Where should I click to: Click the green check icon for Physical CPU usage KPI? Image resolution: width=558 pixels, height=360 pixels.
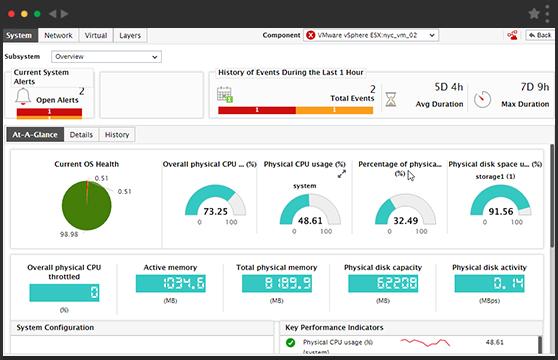click(290, 343)
